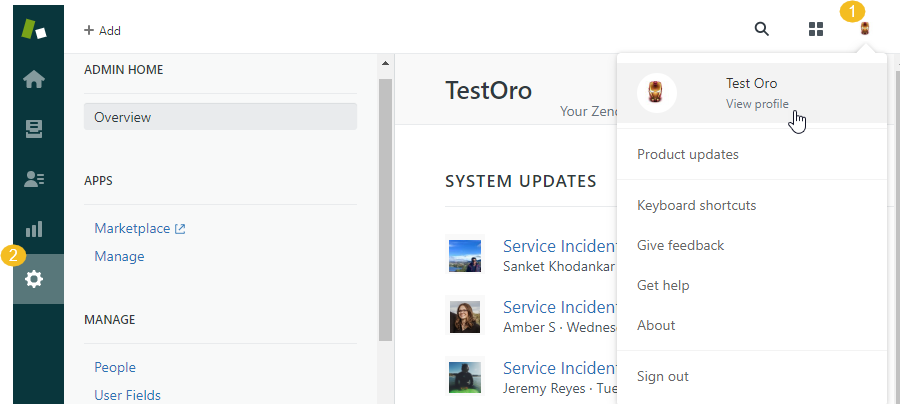Open the Reporting bar chart icon
This screenshot has height=404, width=900.
pos(33,229)
